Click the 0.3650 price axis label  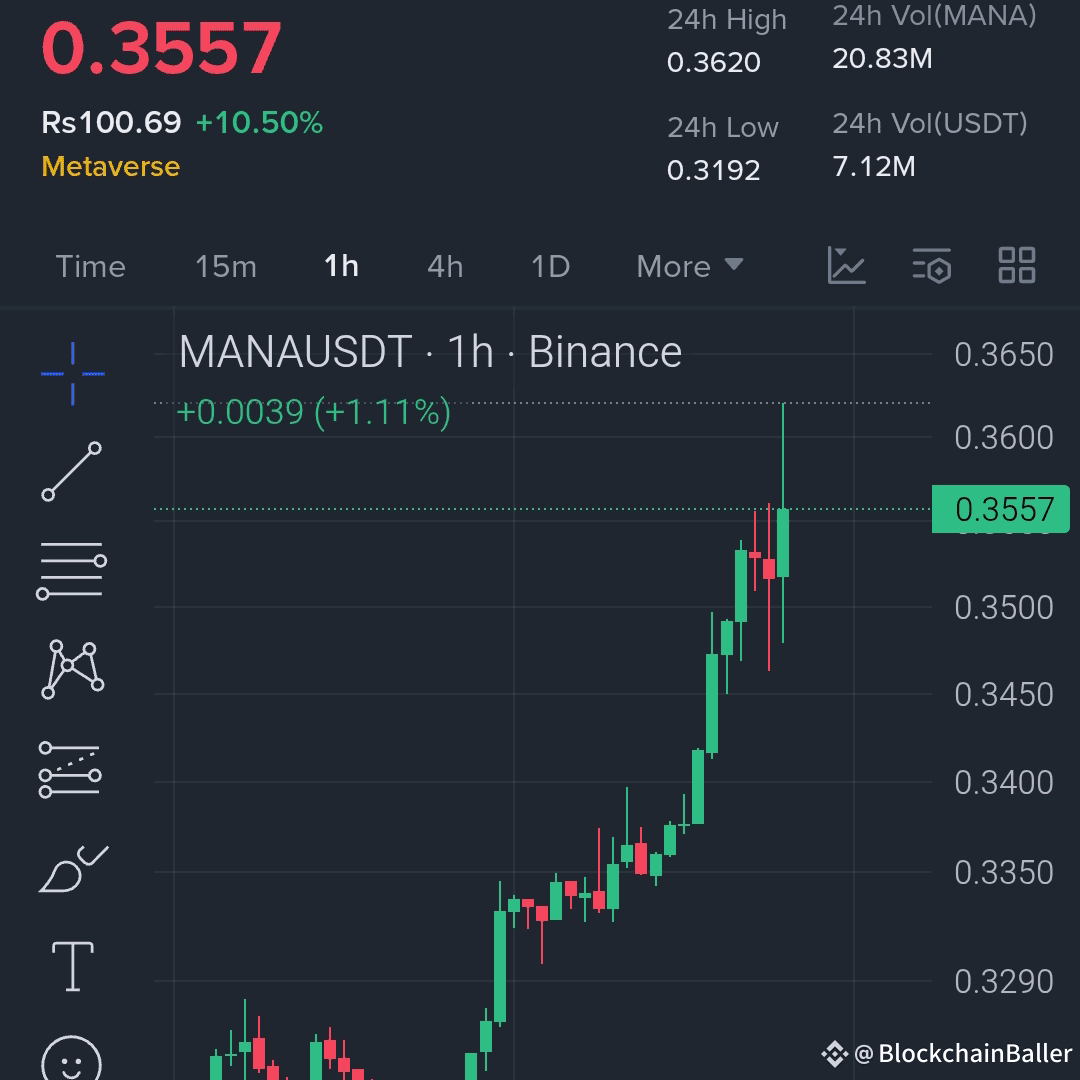coord(1004,355)
